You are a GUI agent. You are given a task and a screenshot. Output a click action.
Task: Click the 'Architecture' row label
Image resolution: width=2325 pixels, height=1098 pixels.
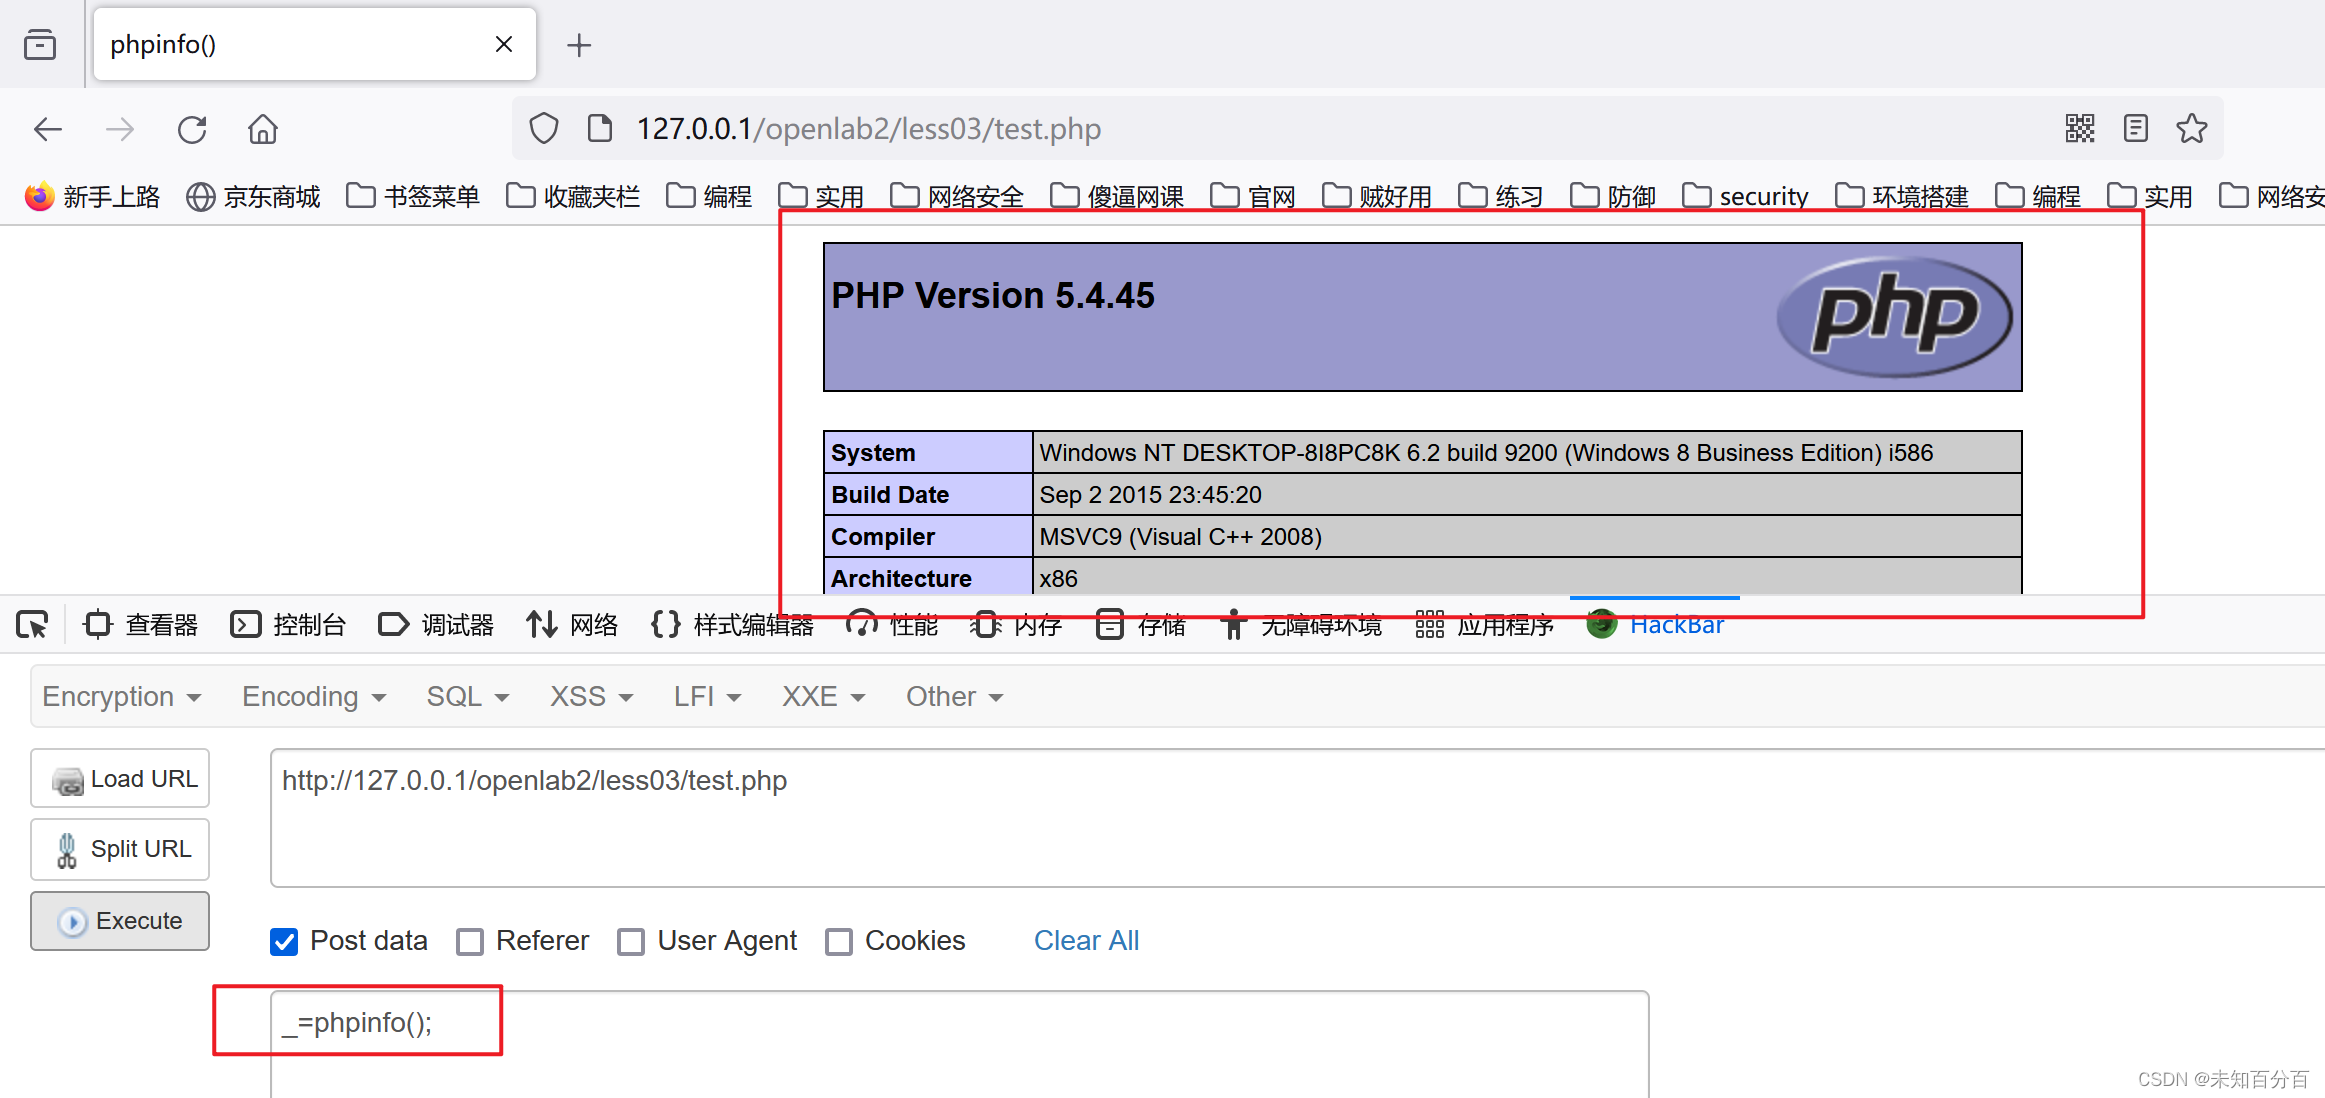coord(901,579)
